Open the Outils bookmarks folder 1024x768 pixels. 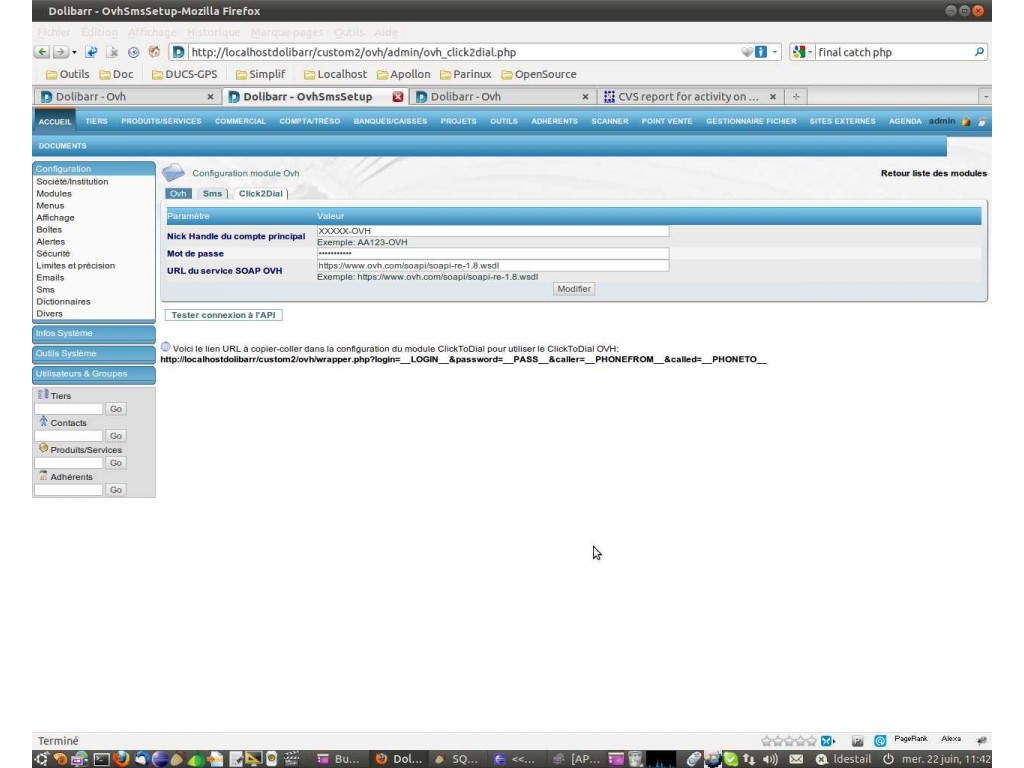(67, 74)
